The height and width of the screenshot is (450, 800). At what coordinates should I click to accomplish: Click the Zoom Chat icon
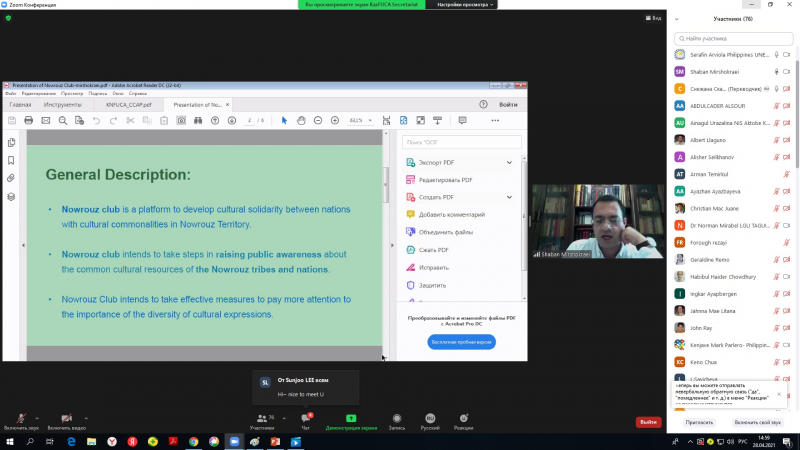[x=306, y=419]
